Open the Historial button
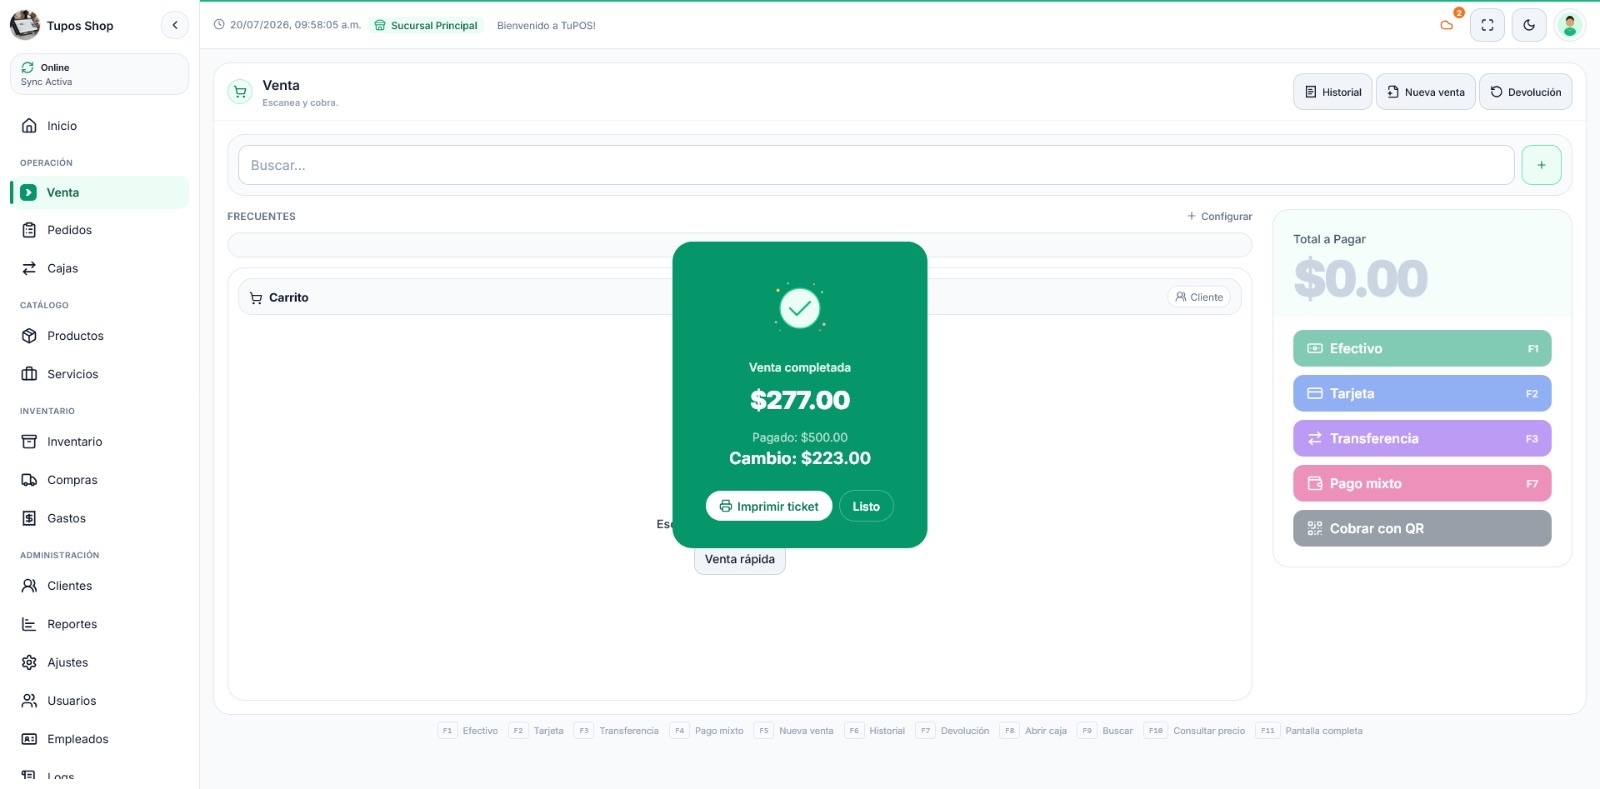The image size is (1600, 789). 1332,92
